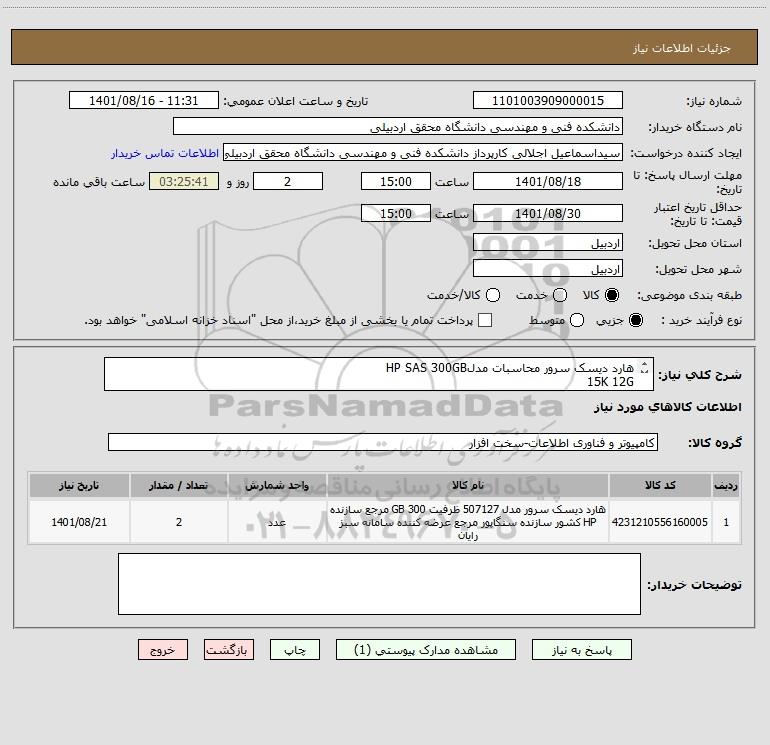Click the price validity date 1401/08/30 field
770x745 pixels.
coord(548,213)
